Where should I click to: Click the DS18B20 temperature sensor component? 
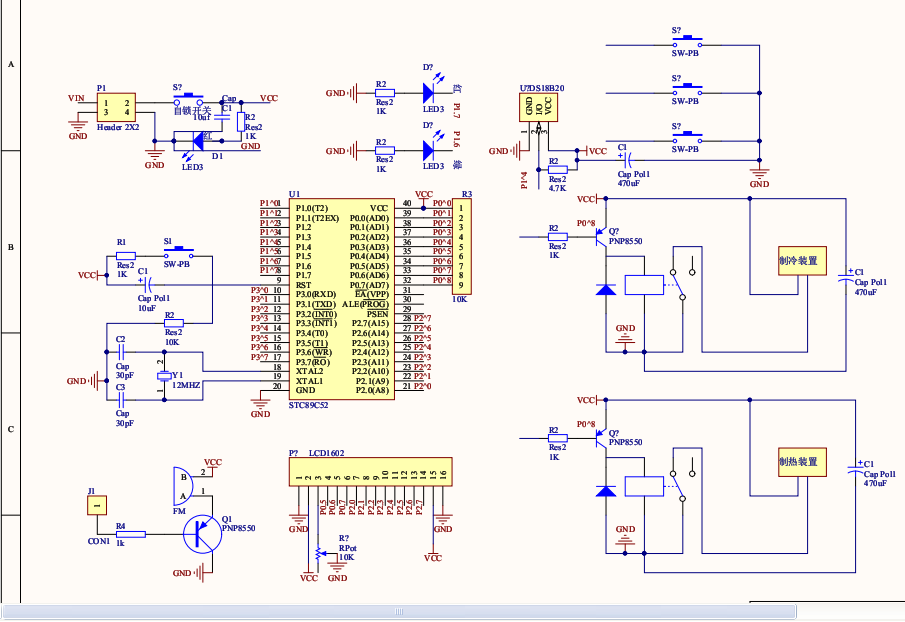coord(538,107)
